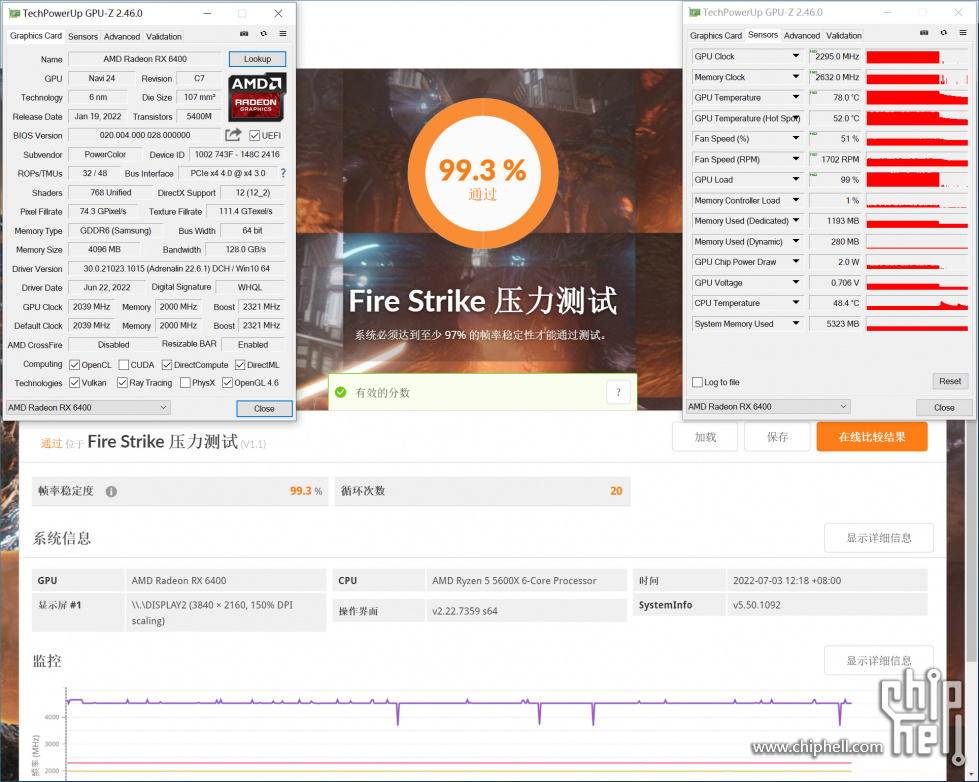This screenshot has height=782, width=979.
Task: Switch to Advanced tab in the Graphics Card GPU-Z window
Action: point(122,36)
